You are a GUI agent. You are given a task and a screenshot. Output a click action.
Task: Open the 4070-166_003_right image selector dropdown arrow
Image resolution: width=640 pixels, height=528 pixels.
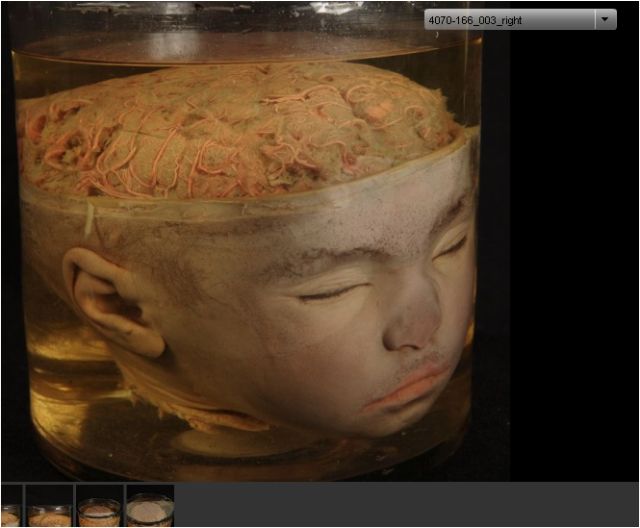pos(605,20)
